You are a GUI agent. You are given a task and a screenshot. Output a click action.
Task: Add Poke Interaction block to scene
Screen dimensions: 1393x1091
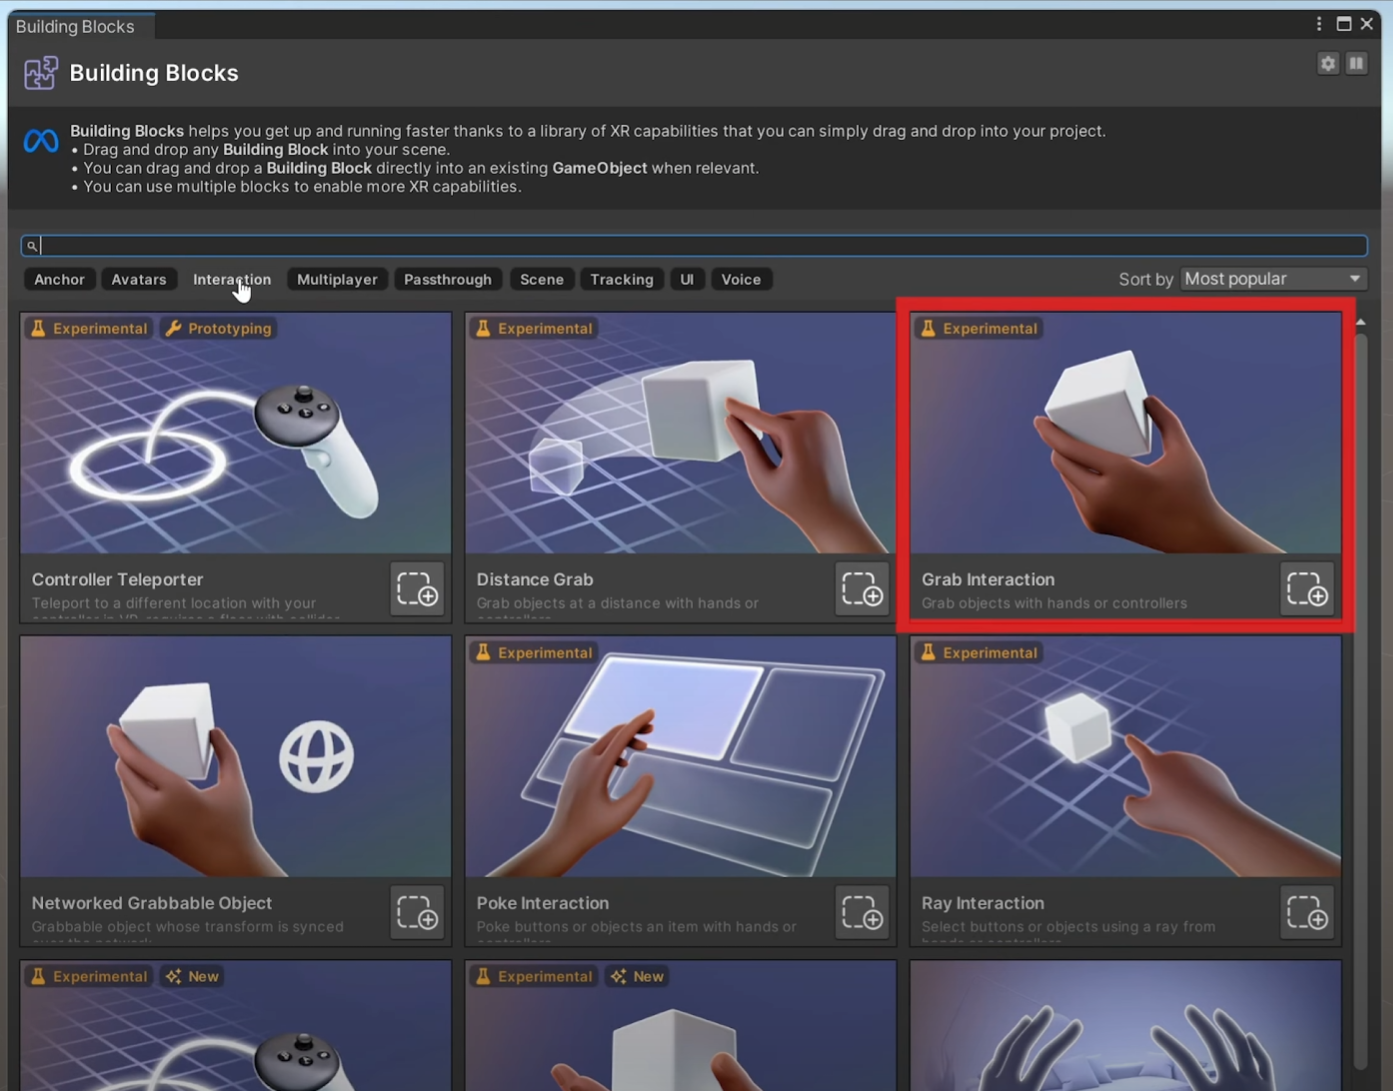[x=862, y=913]
